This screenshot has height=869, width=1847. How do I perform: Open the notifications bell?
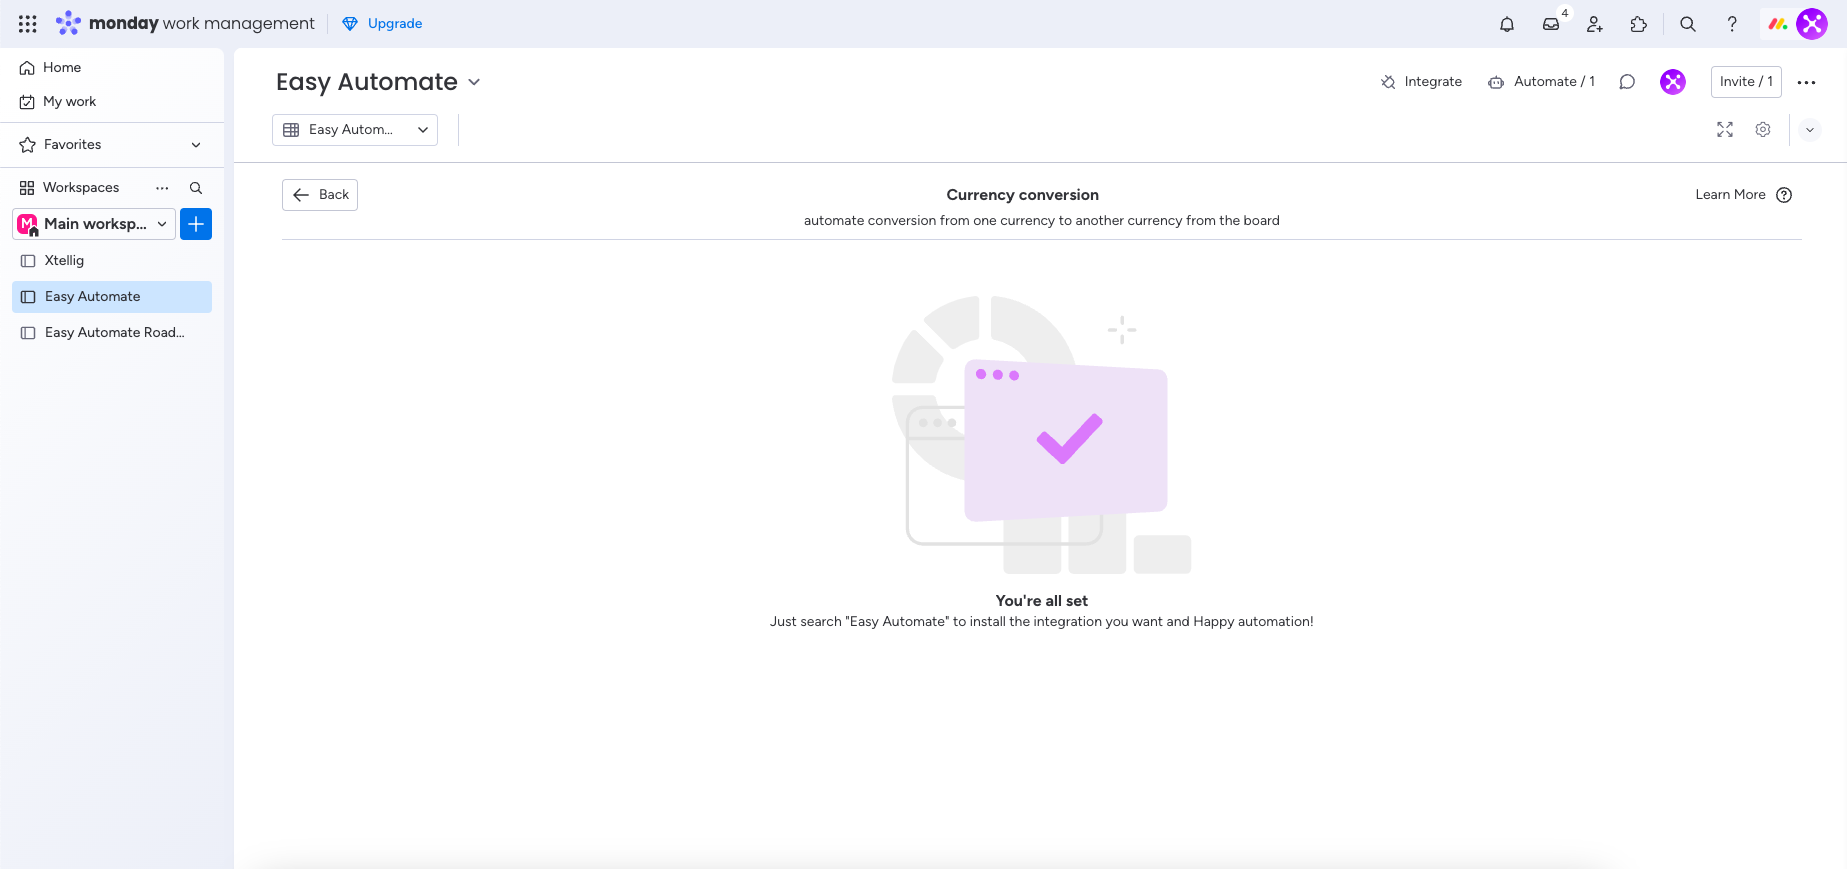[1506, 24]
